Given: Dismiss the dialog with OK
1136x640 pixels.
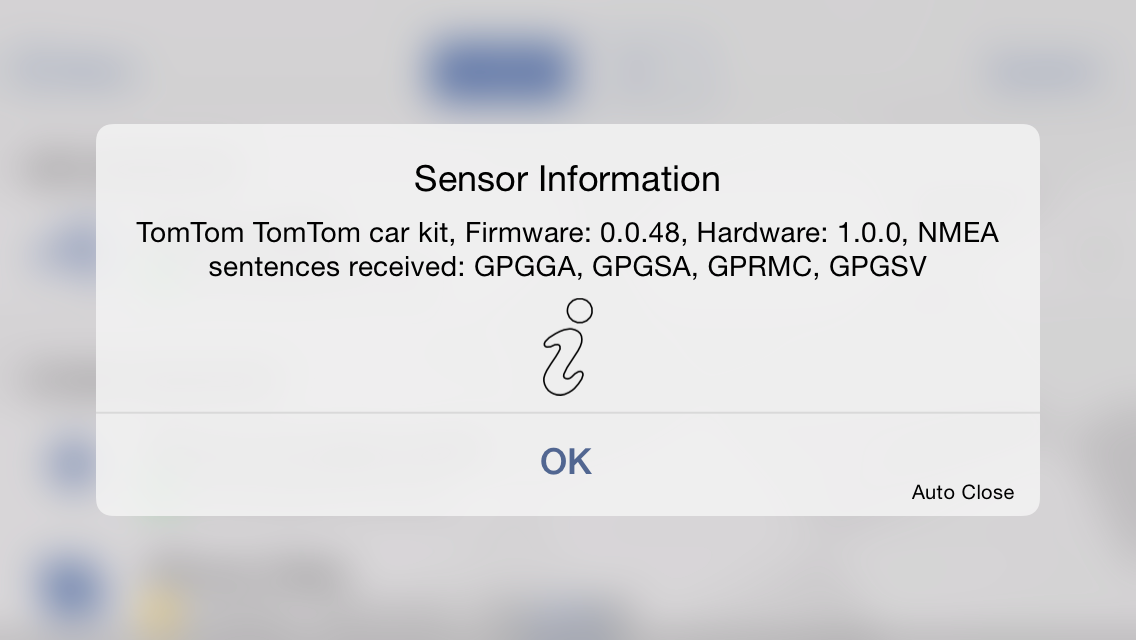Looking at the screenshot, I should [x=567, y=462].
